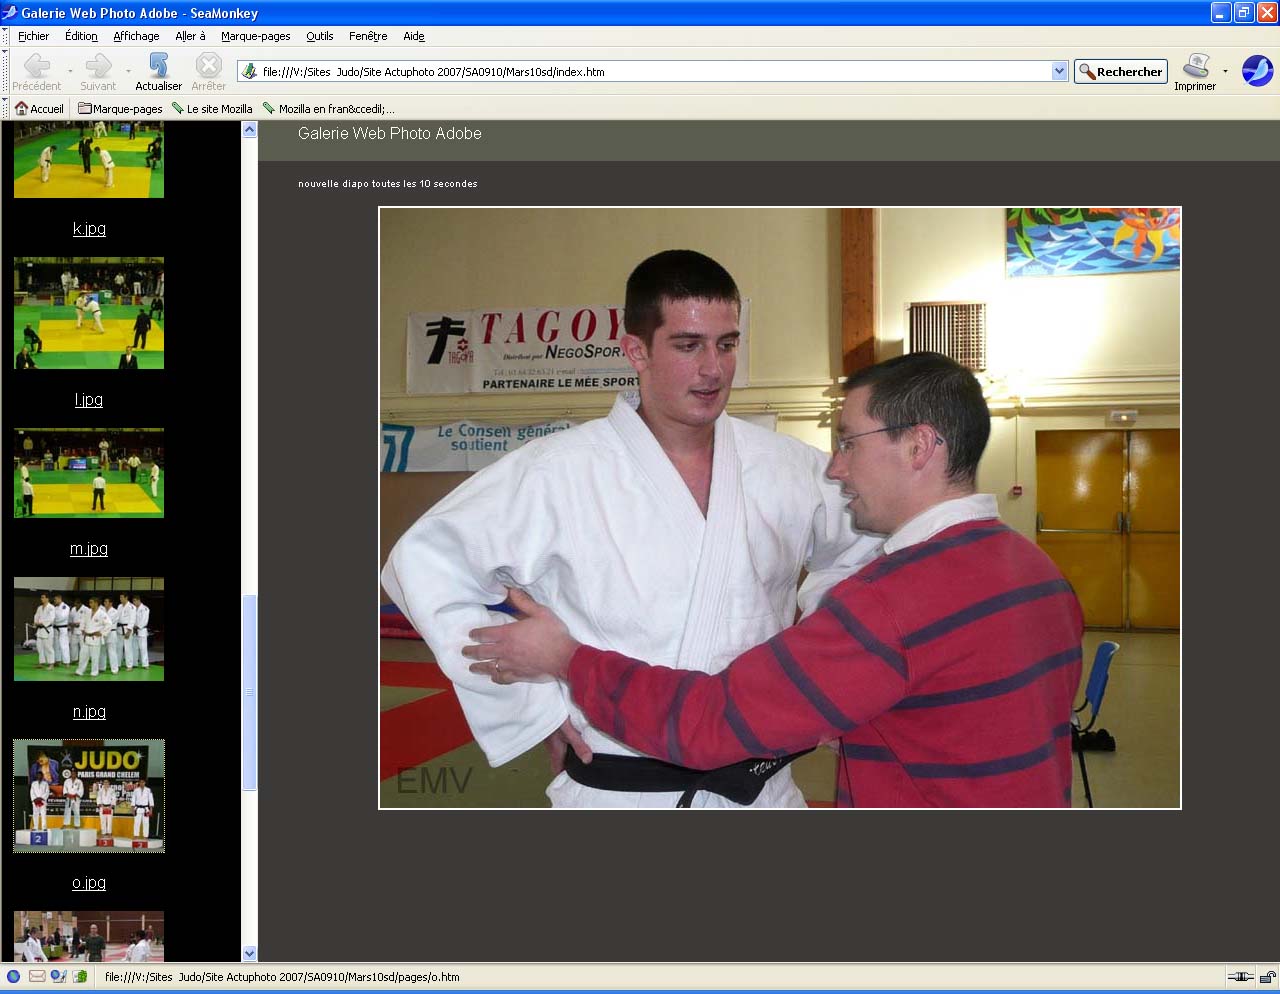This screenshot has height=994, width=1280.
Task: Click the status bar file path text
Action: tap(282, 977)
